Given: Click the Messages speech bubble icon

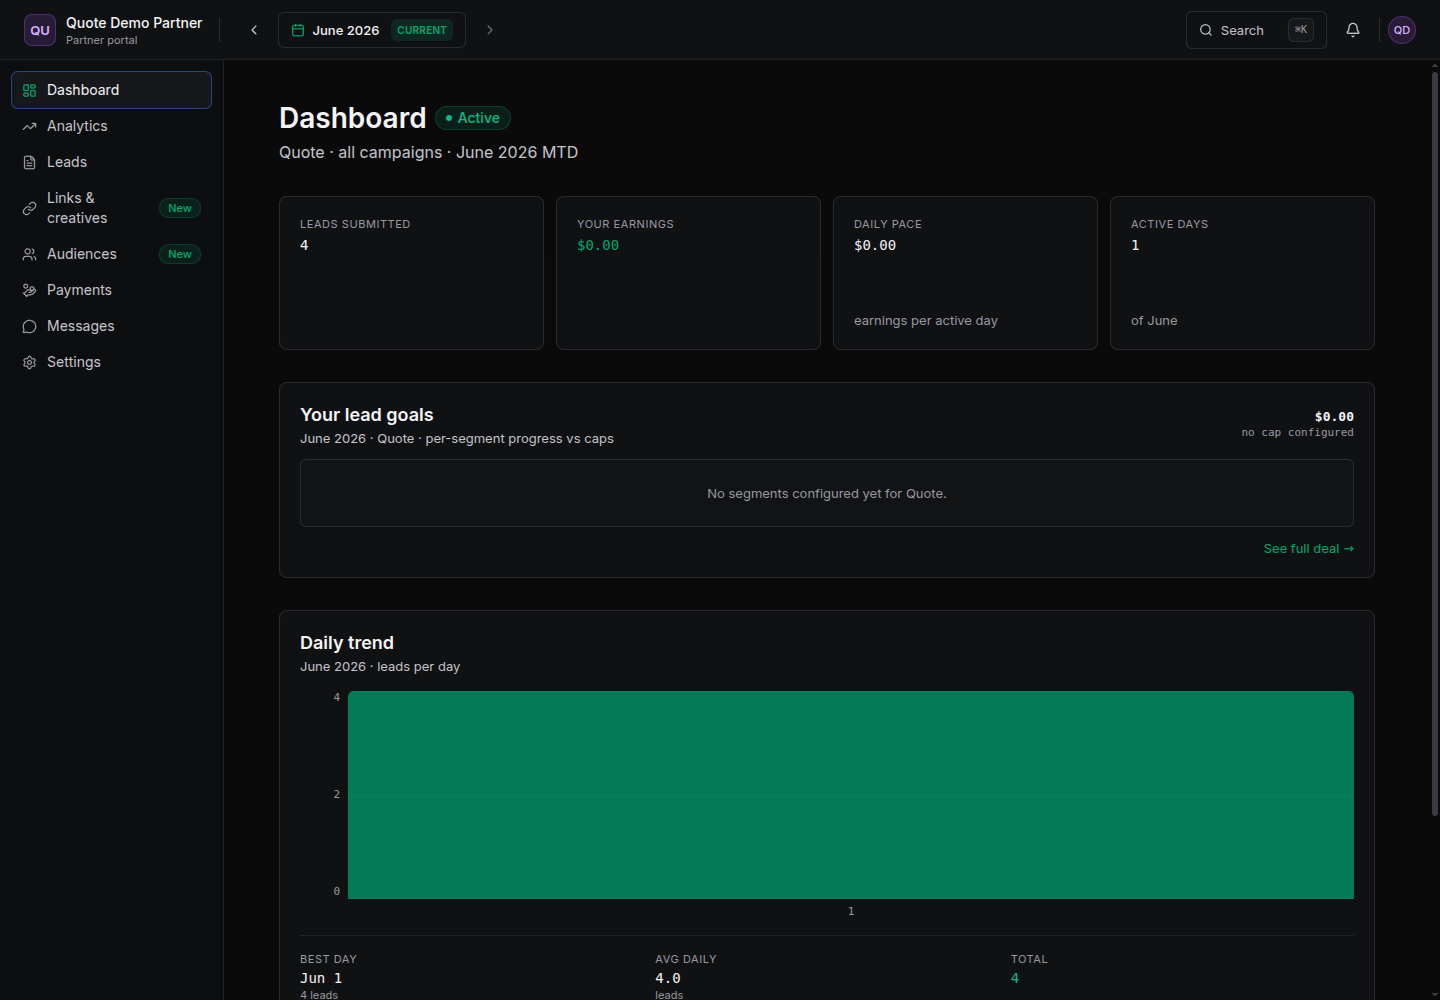Looking at the screenshot, I should click(x=29, y=326).
